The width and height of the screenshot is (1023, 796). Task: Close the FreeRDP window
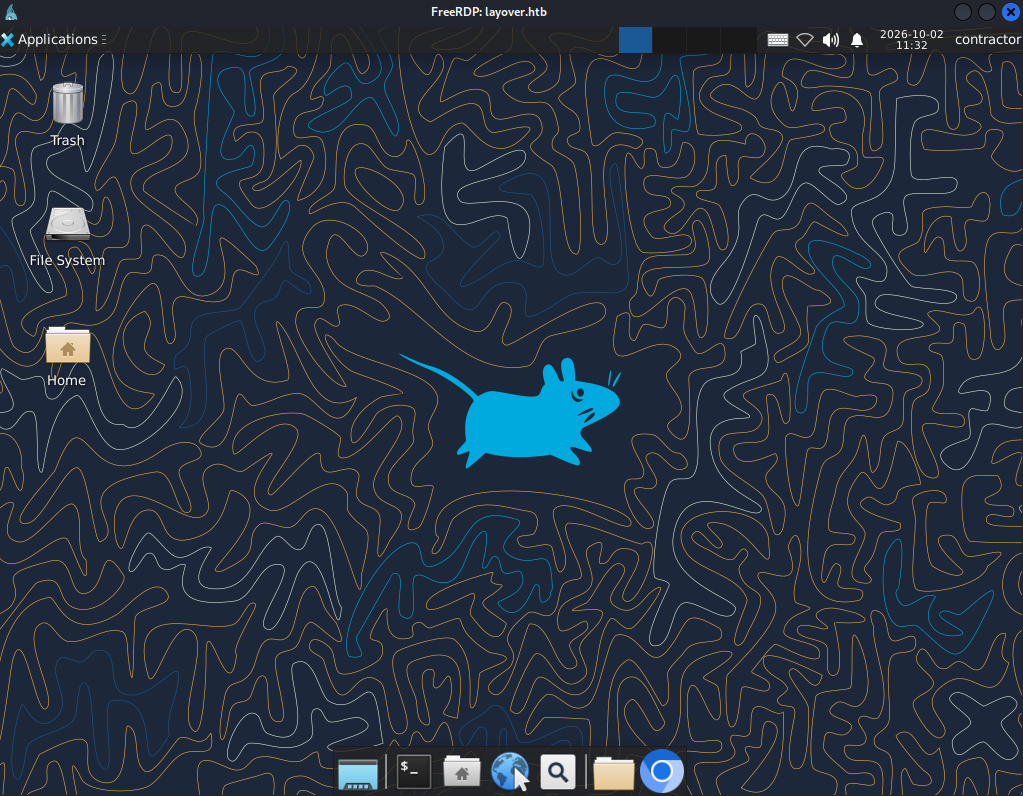[1010, 12]
